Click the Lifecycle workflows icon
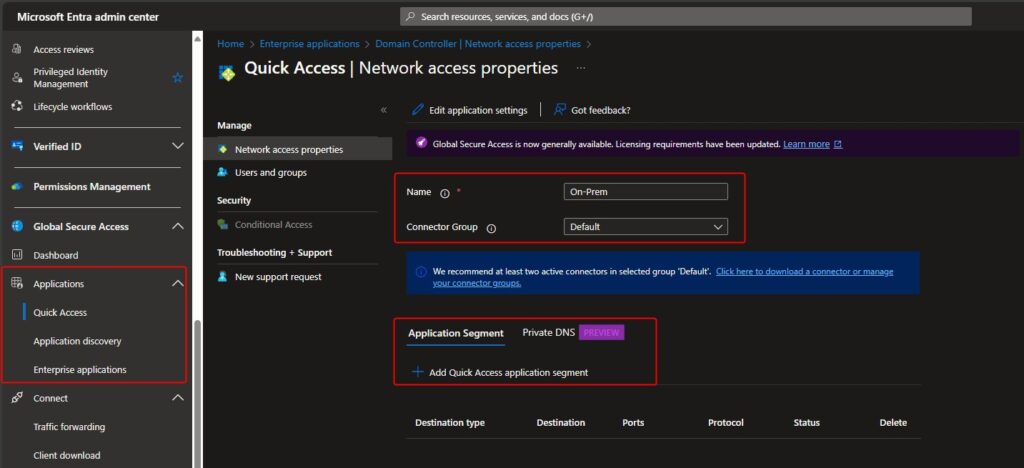1024x468 pixels. tap(18, 106)
